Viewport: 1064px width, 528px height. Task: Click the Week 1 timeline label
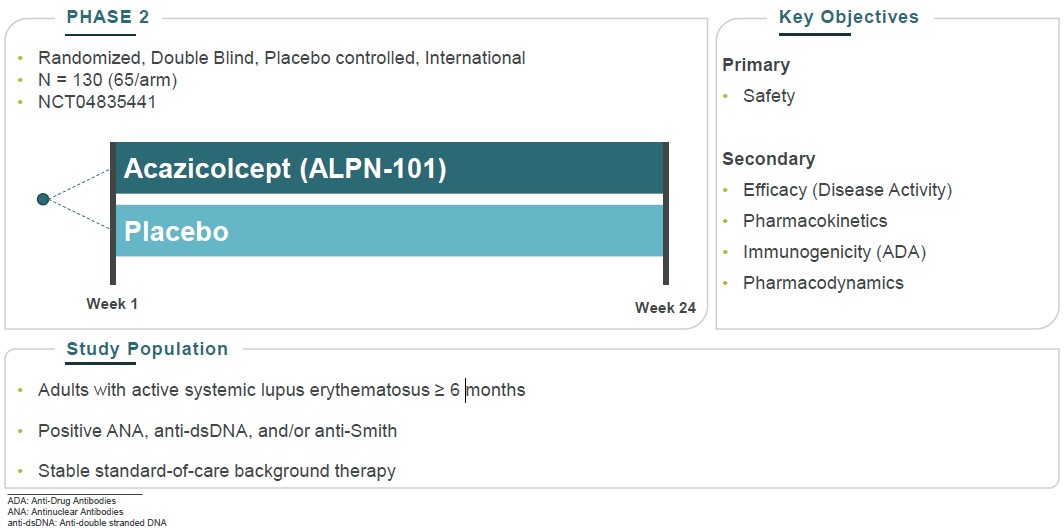click(x=112, y=303)
